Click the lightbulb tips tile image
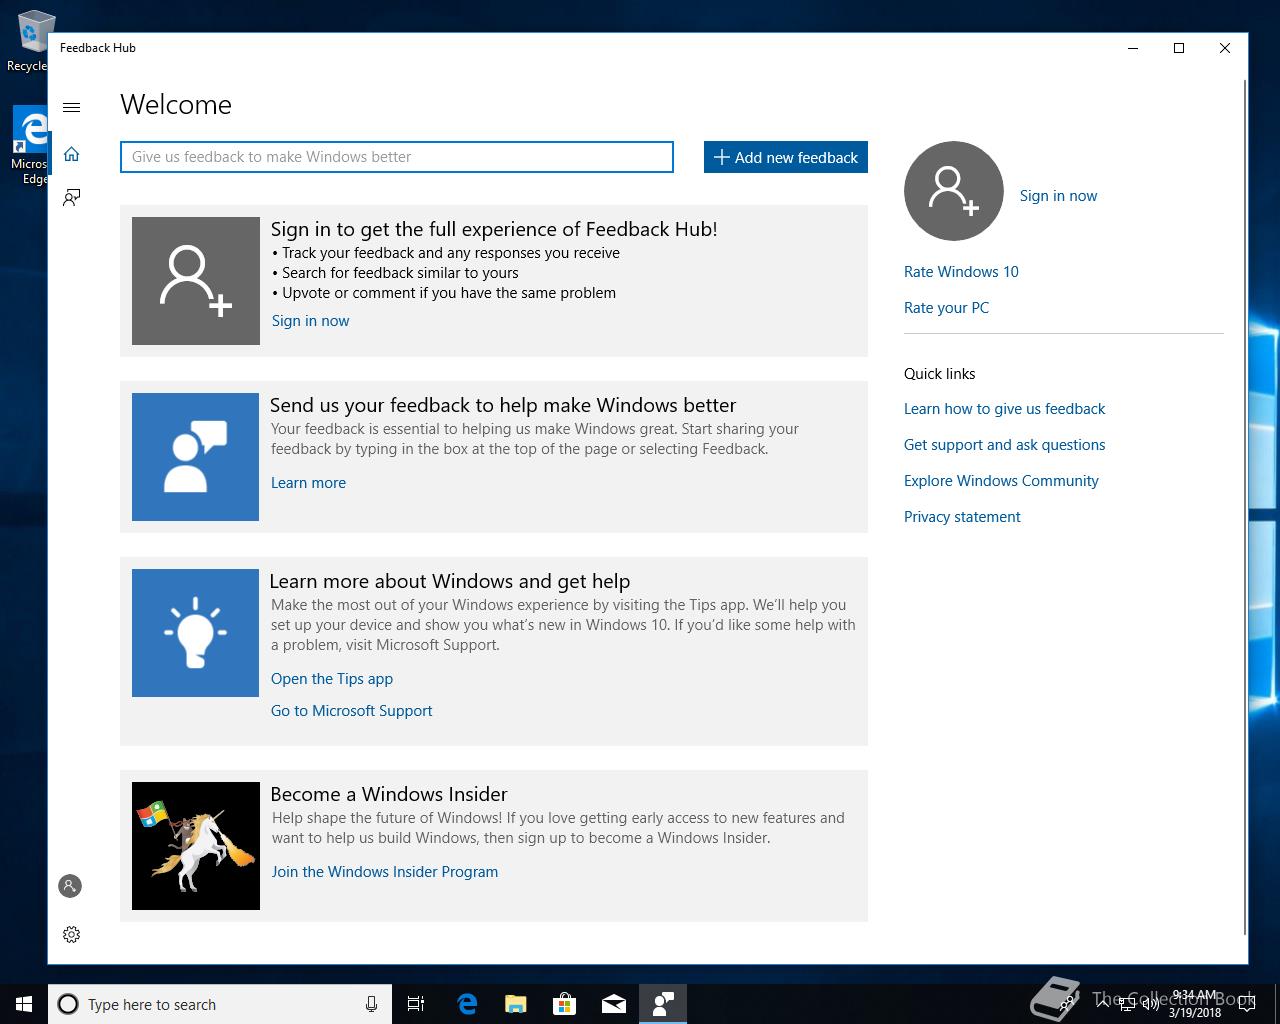1280x1024 pixels. tap(195, 633)
